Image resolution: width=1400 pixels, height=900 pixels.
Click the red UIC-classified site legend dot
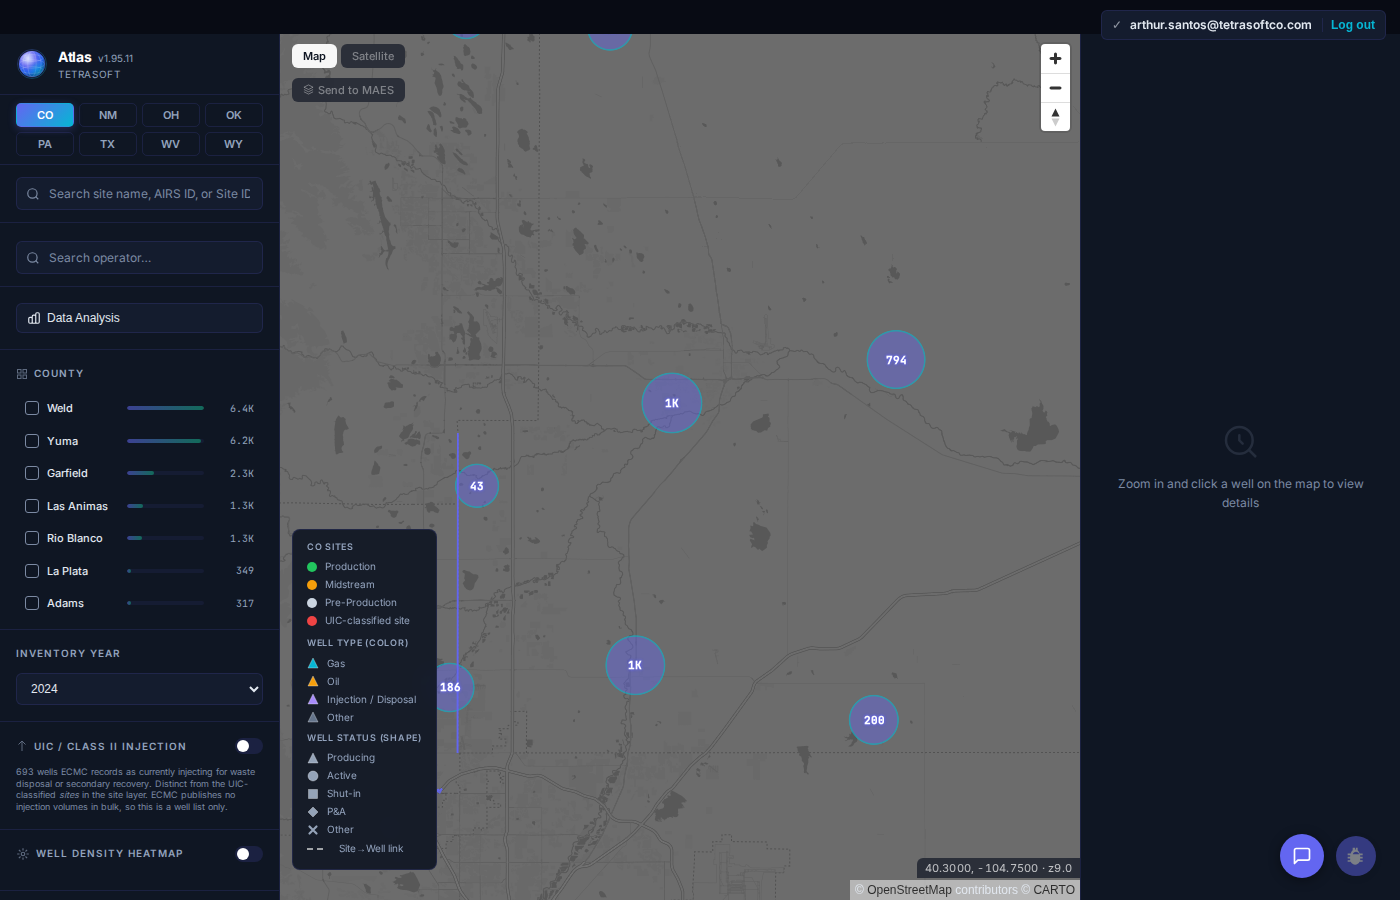(312, 621)
